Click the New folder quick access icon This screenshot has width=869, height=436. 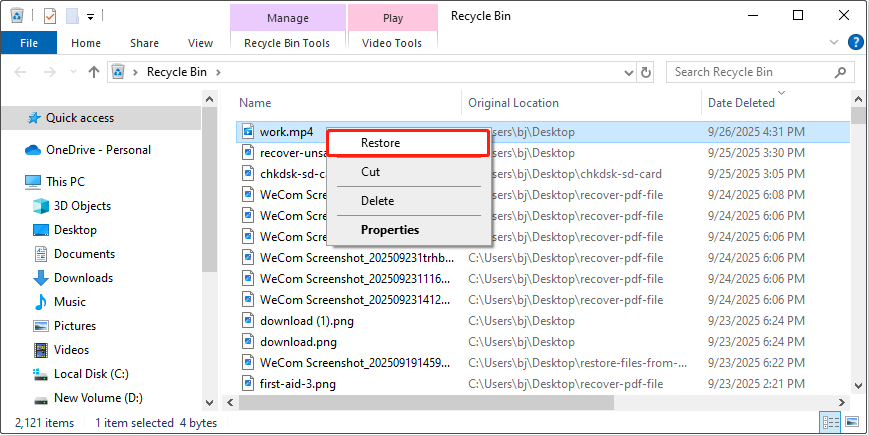point(73,16)
